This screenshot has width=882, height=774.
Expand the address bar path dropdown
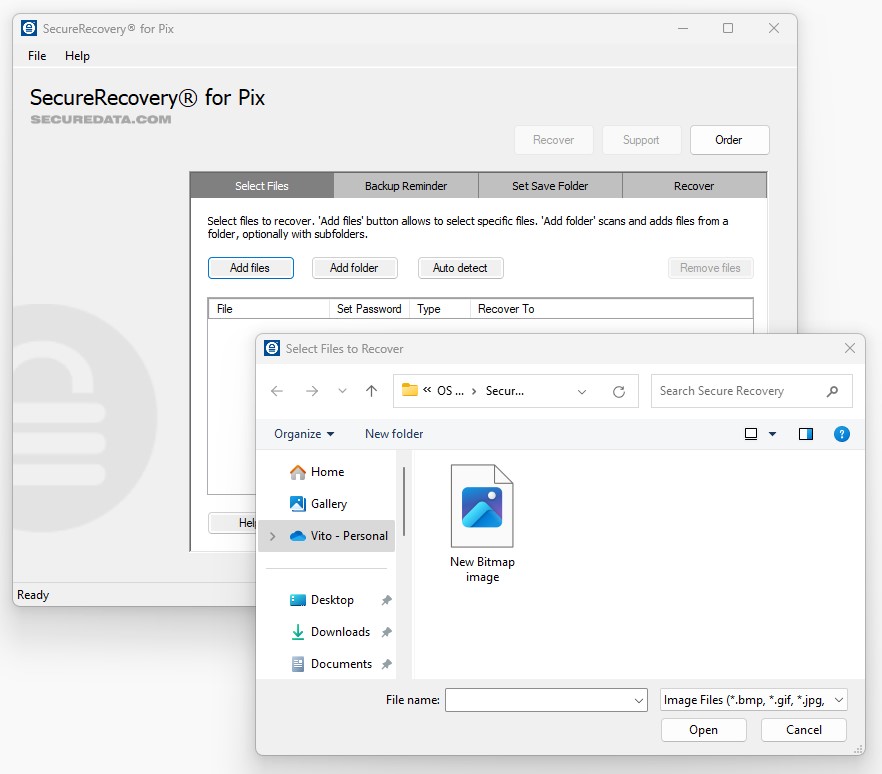[583, 391]
